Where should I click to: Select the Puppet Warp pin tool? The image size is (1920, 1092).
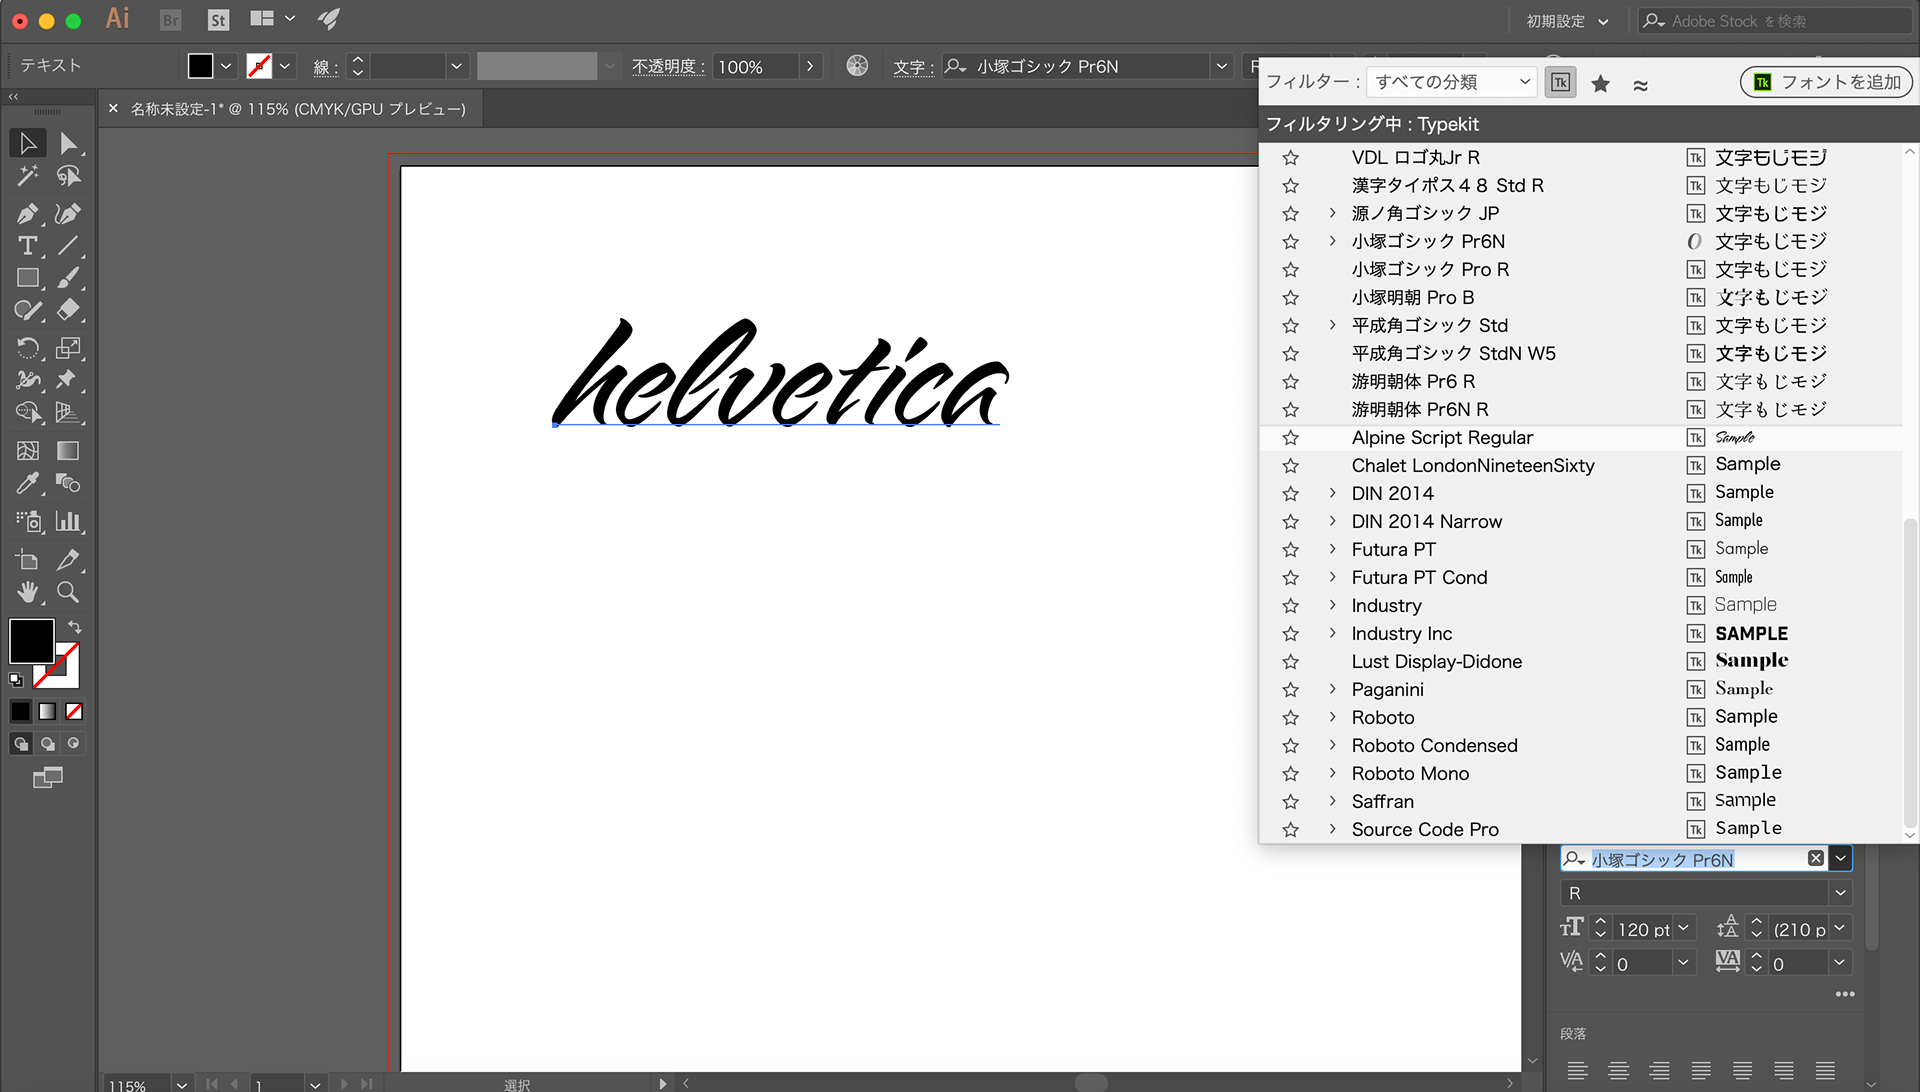point(68,380)
